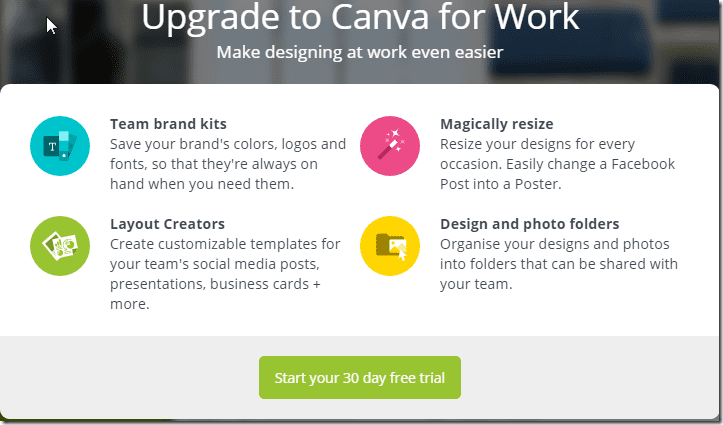Image resolution: width=723 pixels, height=425 pixels.
Task: Open the Design and photo folders heading
Action: (x=529, y=224)
